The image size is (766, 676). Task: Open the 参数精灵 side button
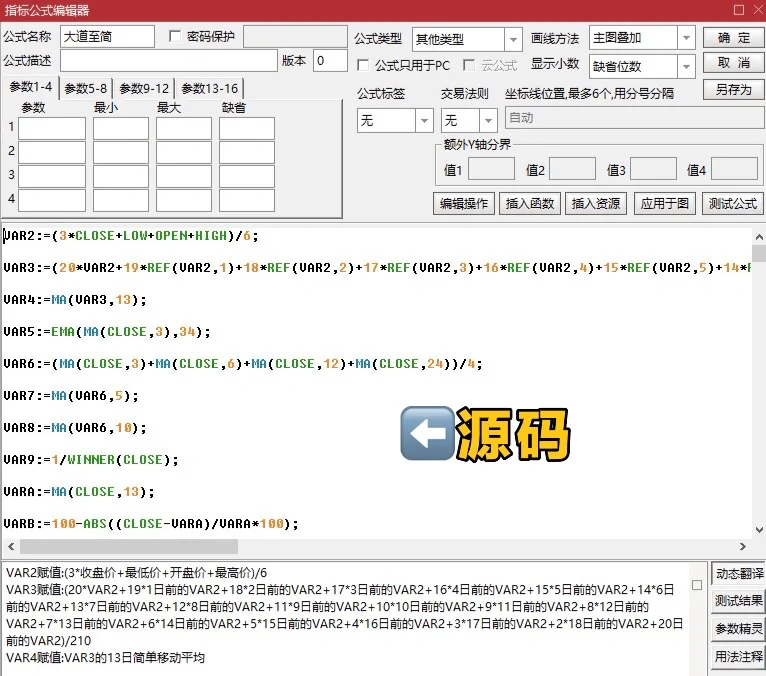coord(739,629)
